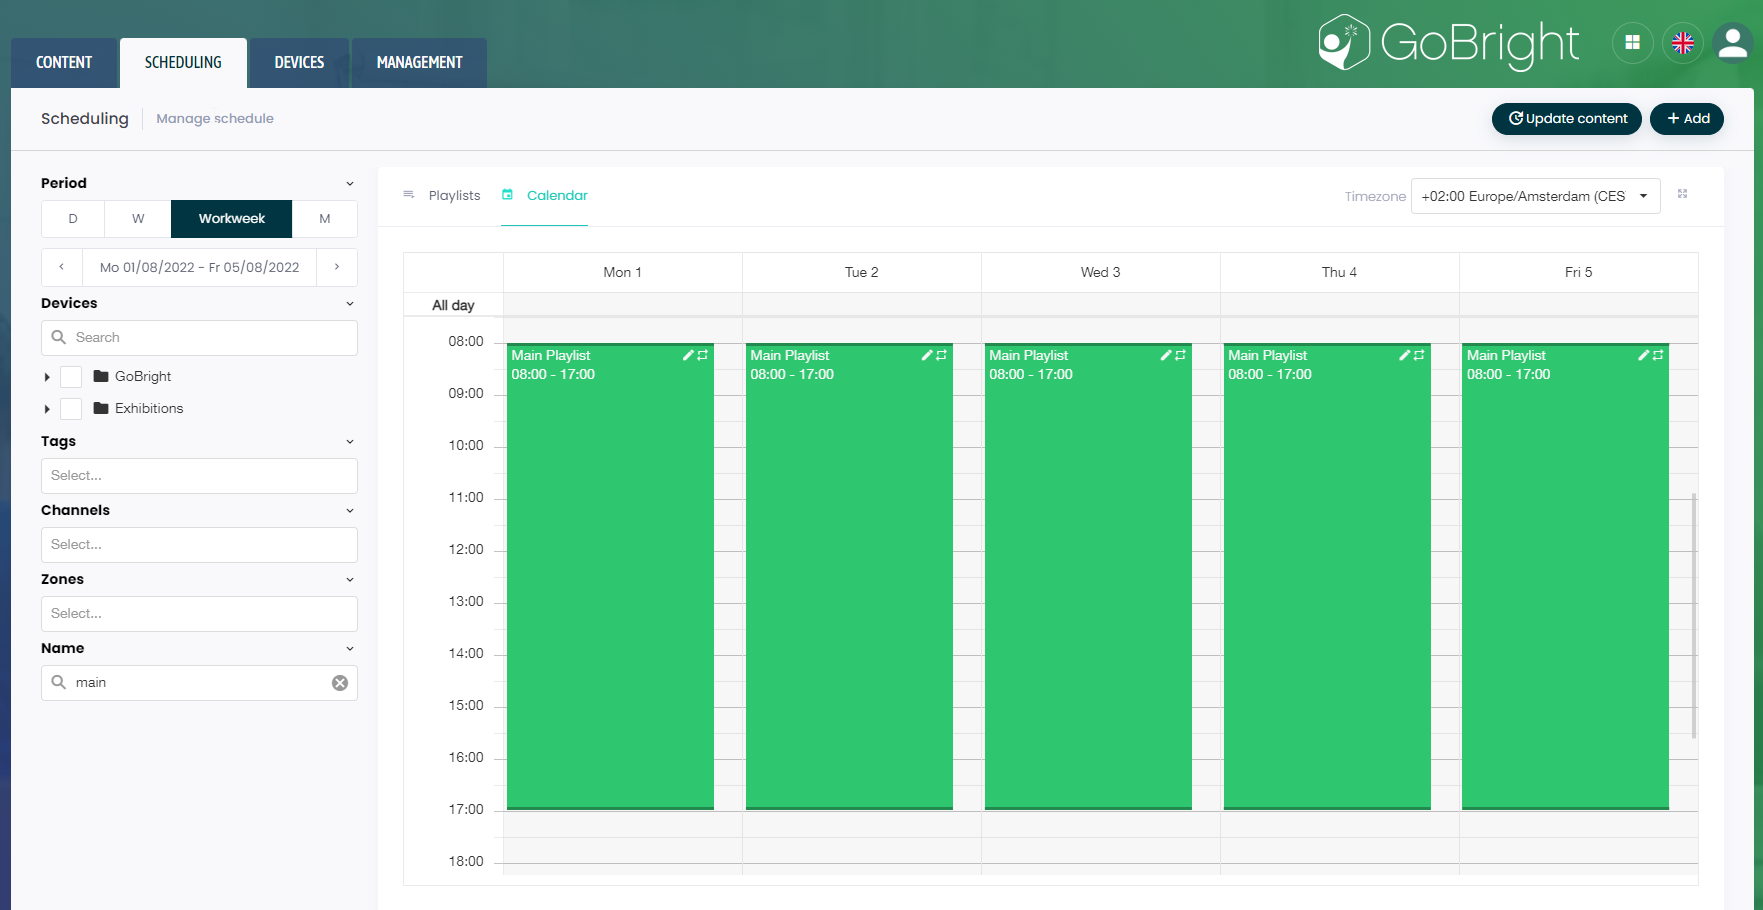Screen dimensions: 1763x910
Task: Click the Name filter magnifier icon
Action: (x=59, y=682)
